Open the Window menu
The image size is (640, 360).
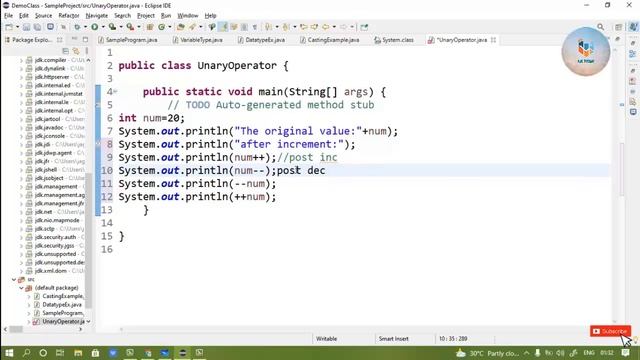188,16
